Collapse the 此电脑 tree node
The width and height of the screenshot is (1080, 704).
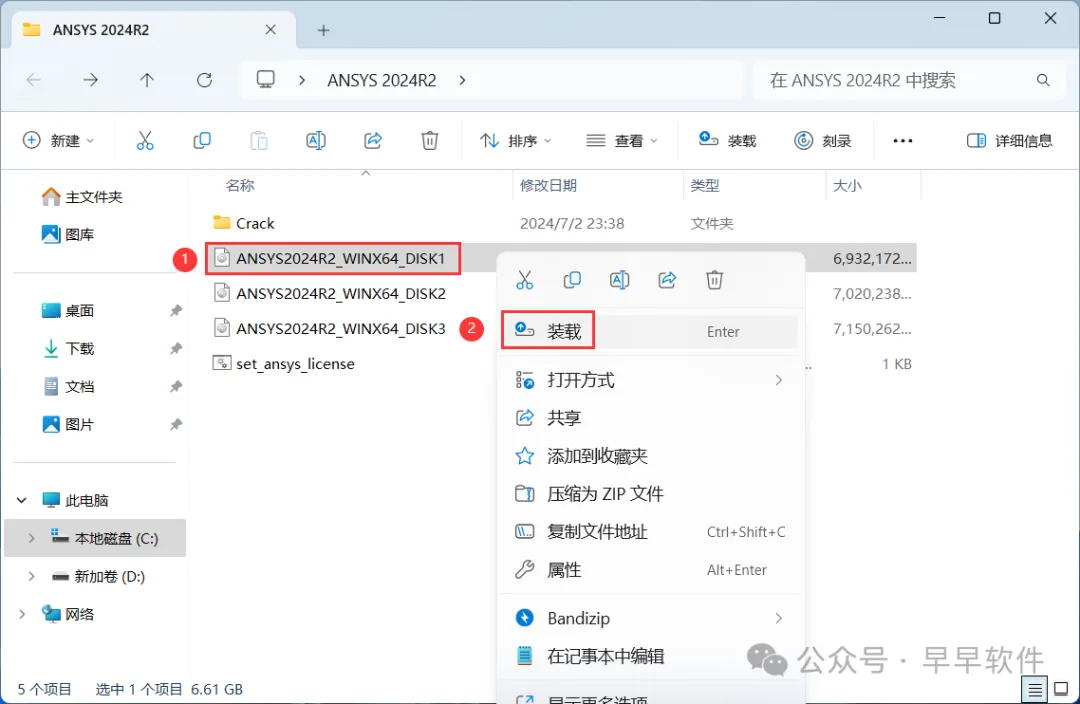(22, 500)
